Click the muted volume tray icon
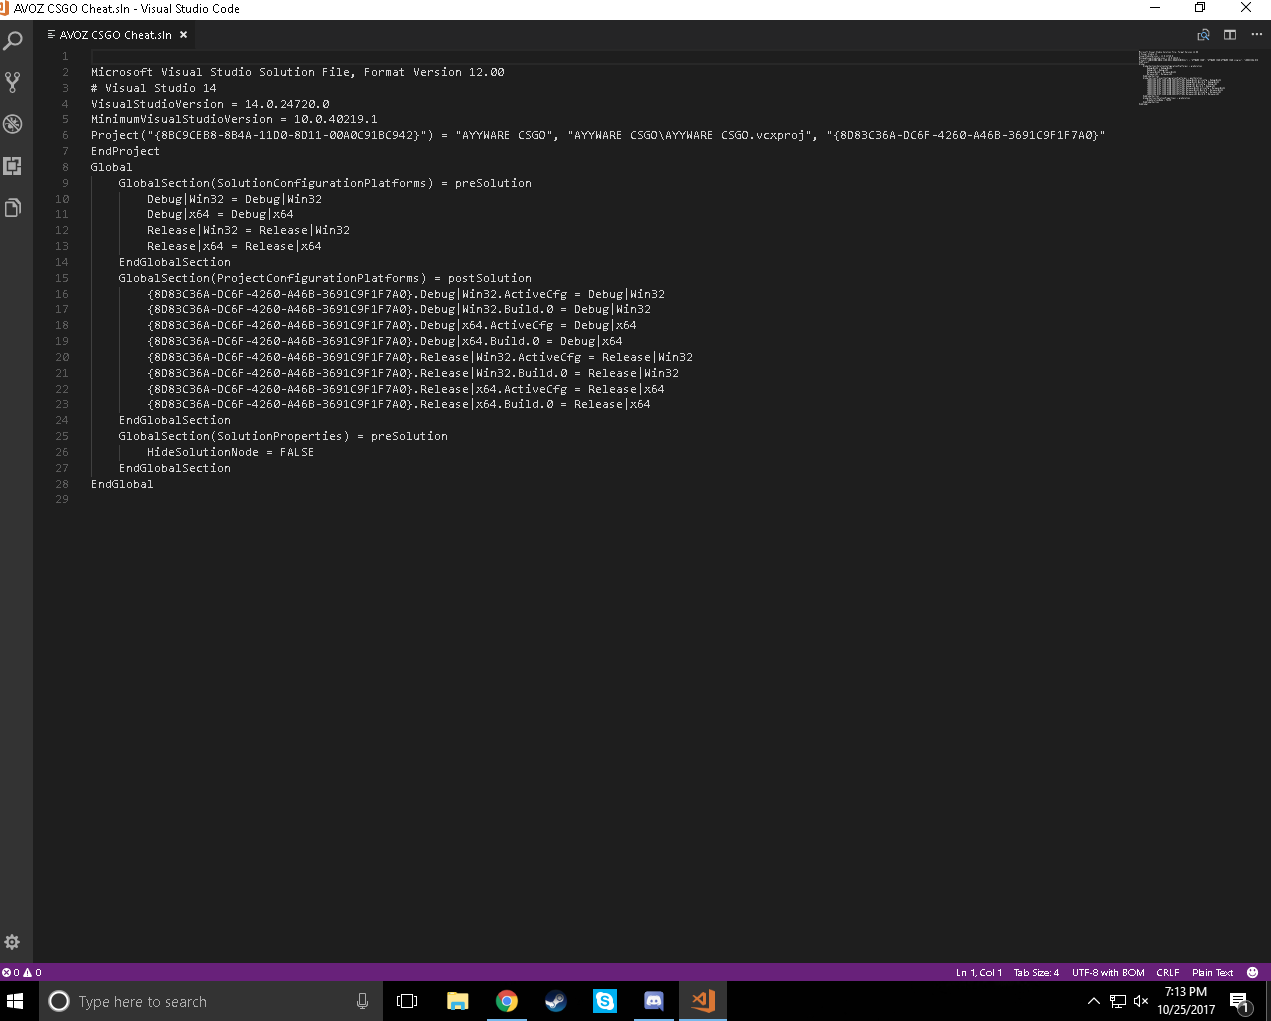 tap(1141, 1001)
